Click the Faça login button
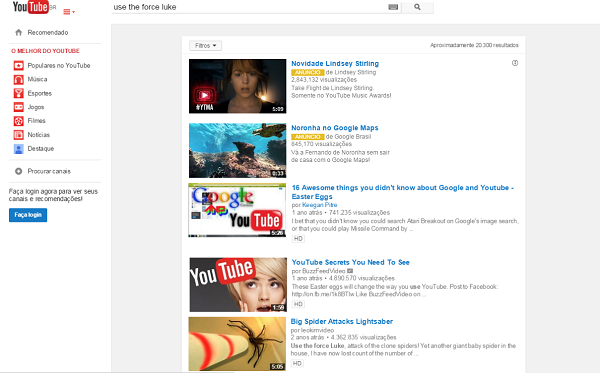This screenshot has width=600, height=373. point(28,215)
